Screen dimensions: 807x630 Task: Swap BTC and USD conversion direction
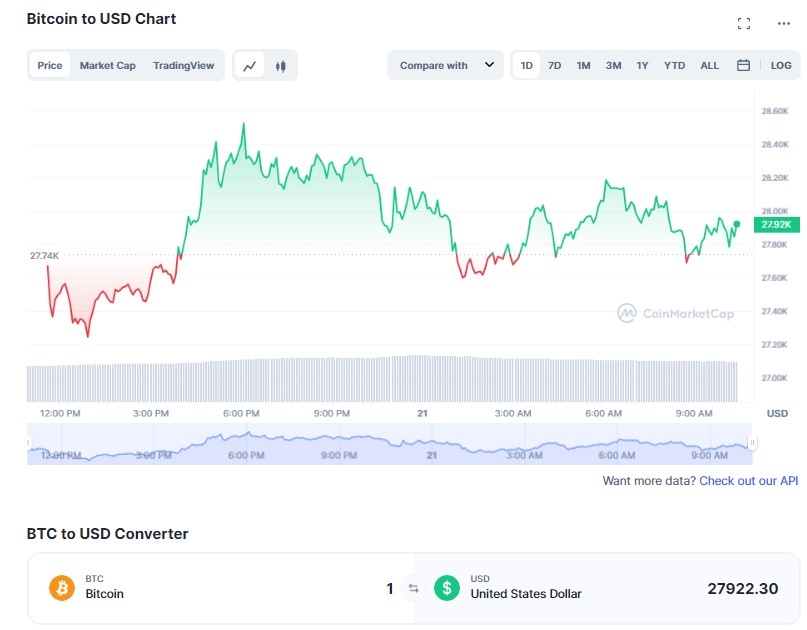(413, 588)
